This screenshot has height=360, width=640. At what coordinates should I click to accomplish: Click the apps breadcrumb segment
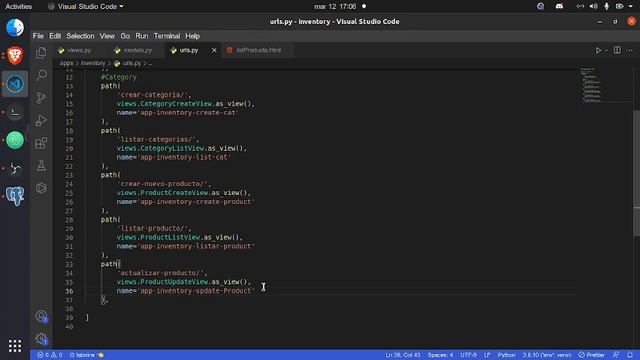(66, 63)
